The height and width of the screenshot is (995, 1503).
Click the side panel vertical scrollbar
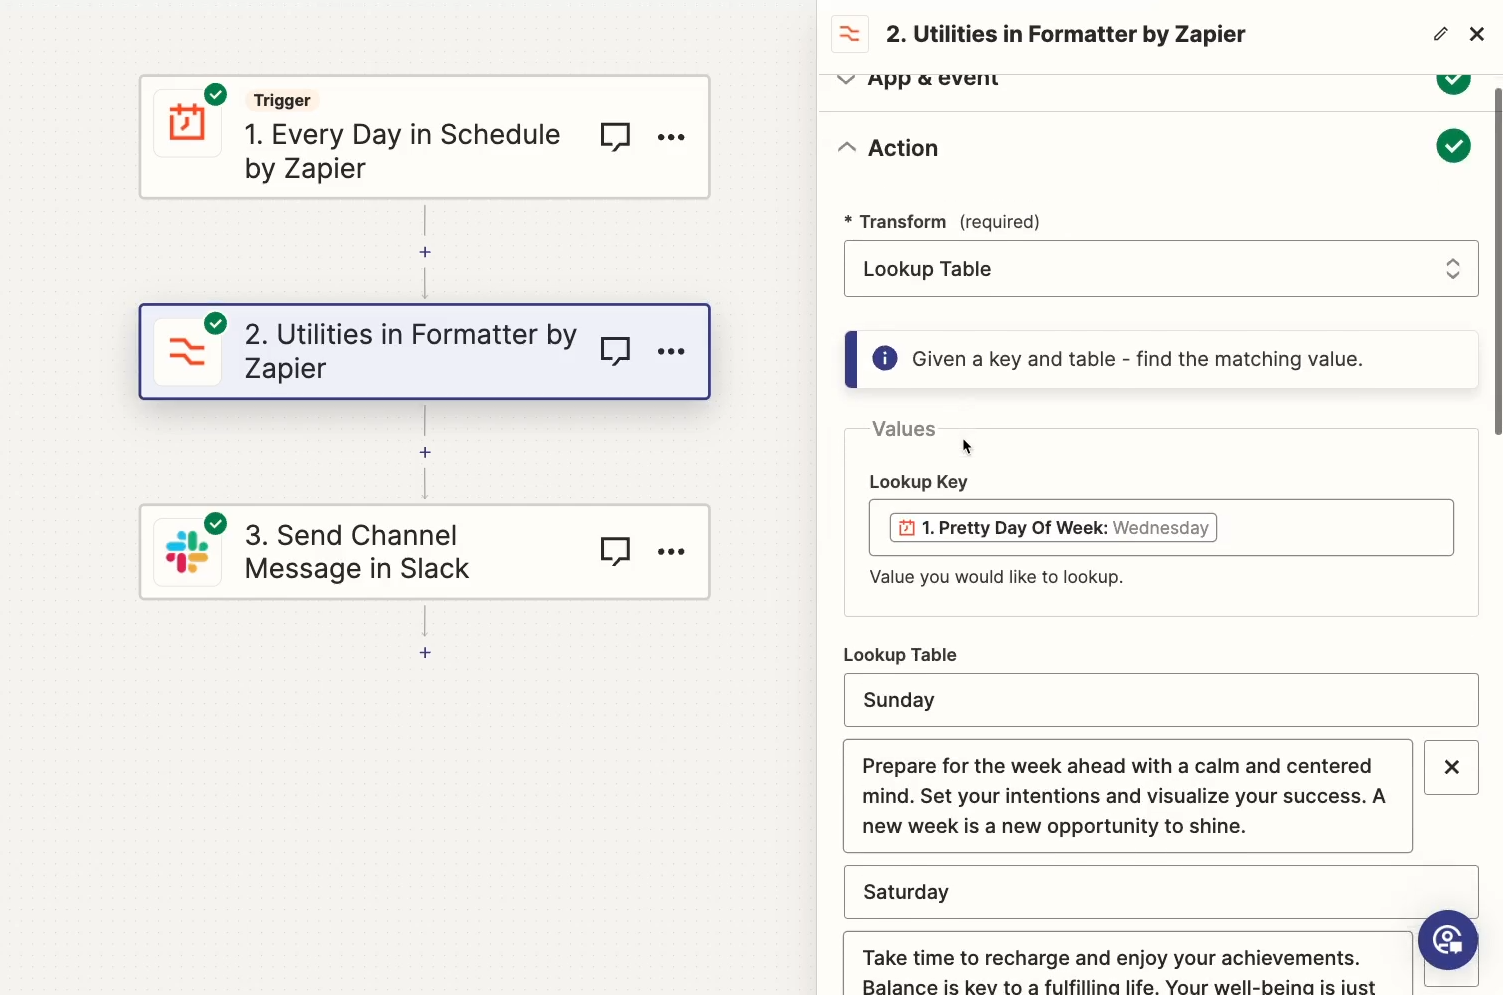coord(1498,262)
